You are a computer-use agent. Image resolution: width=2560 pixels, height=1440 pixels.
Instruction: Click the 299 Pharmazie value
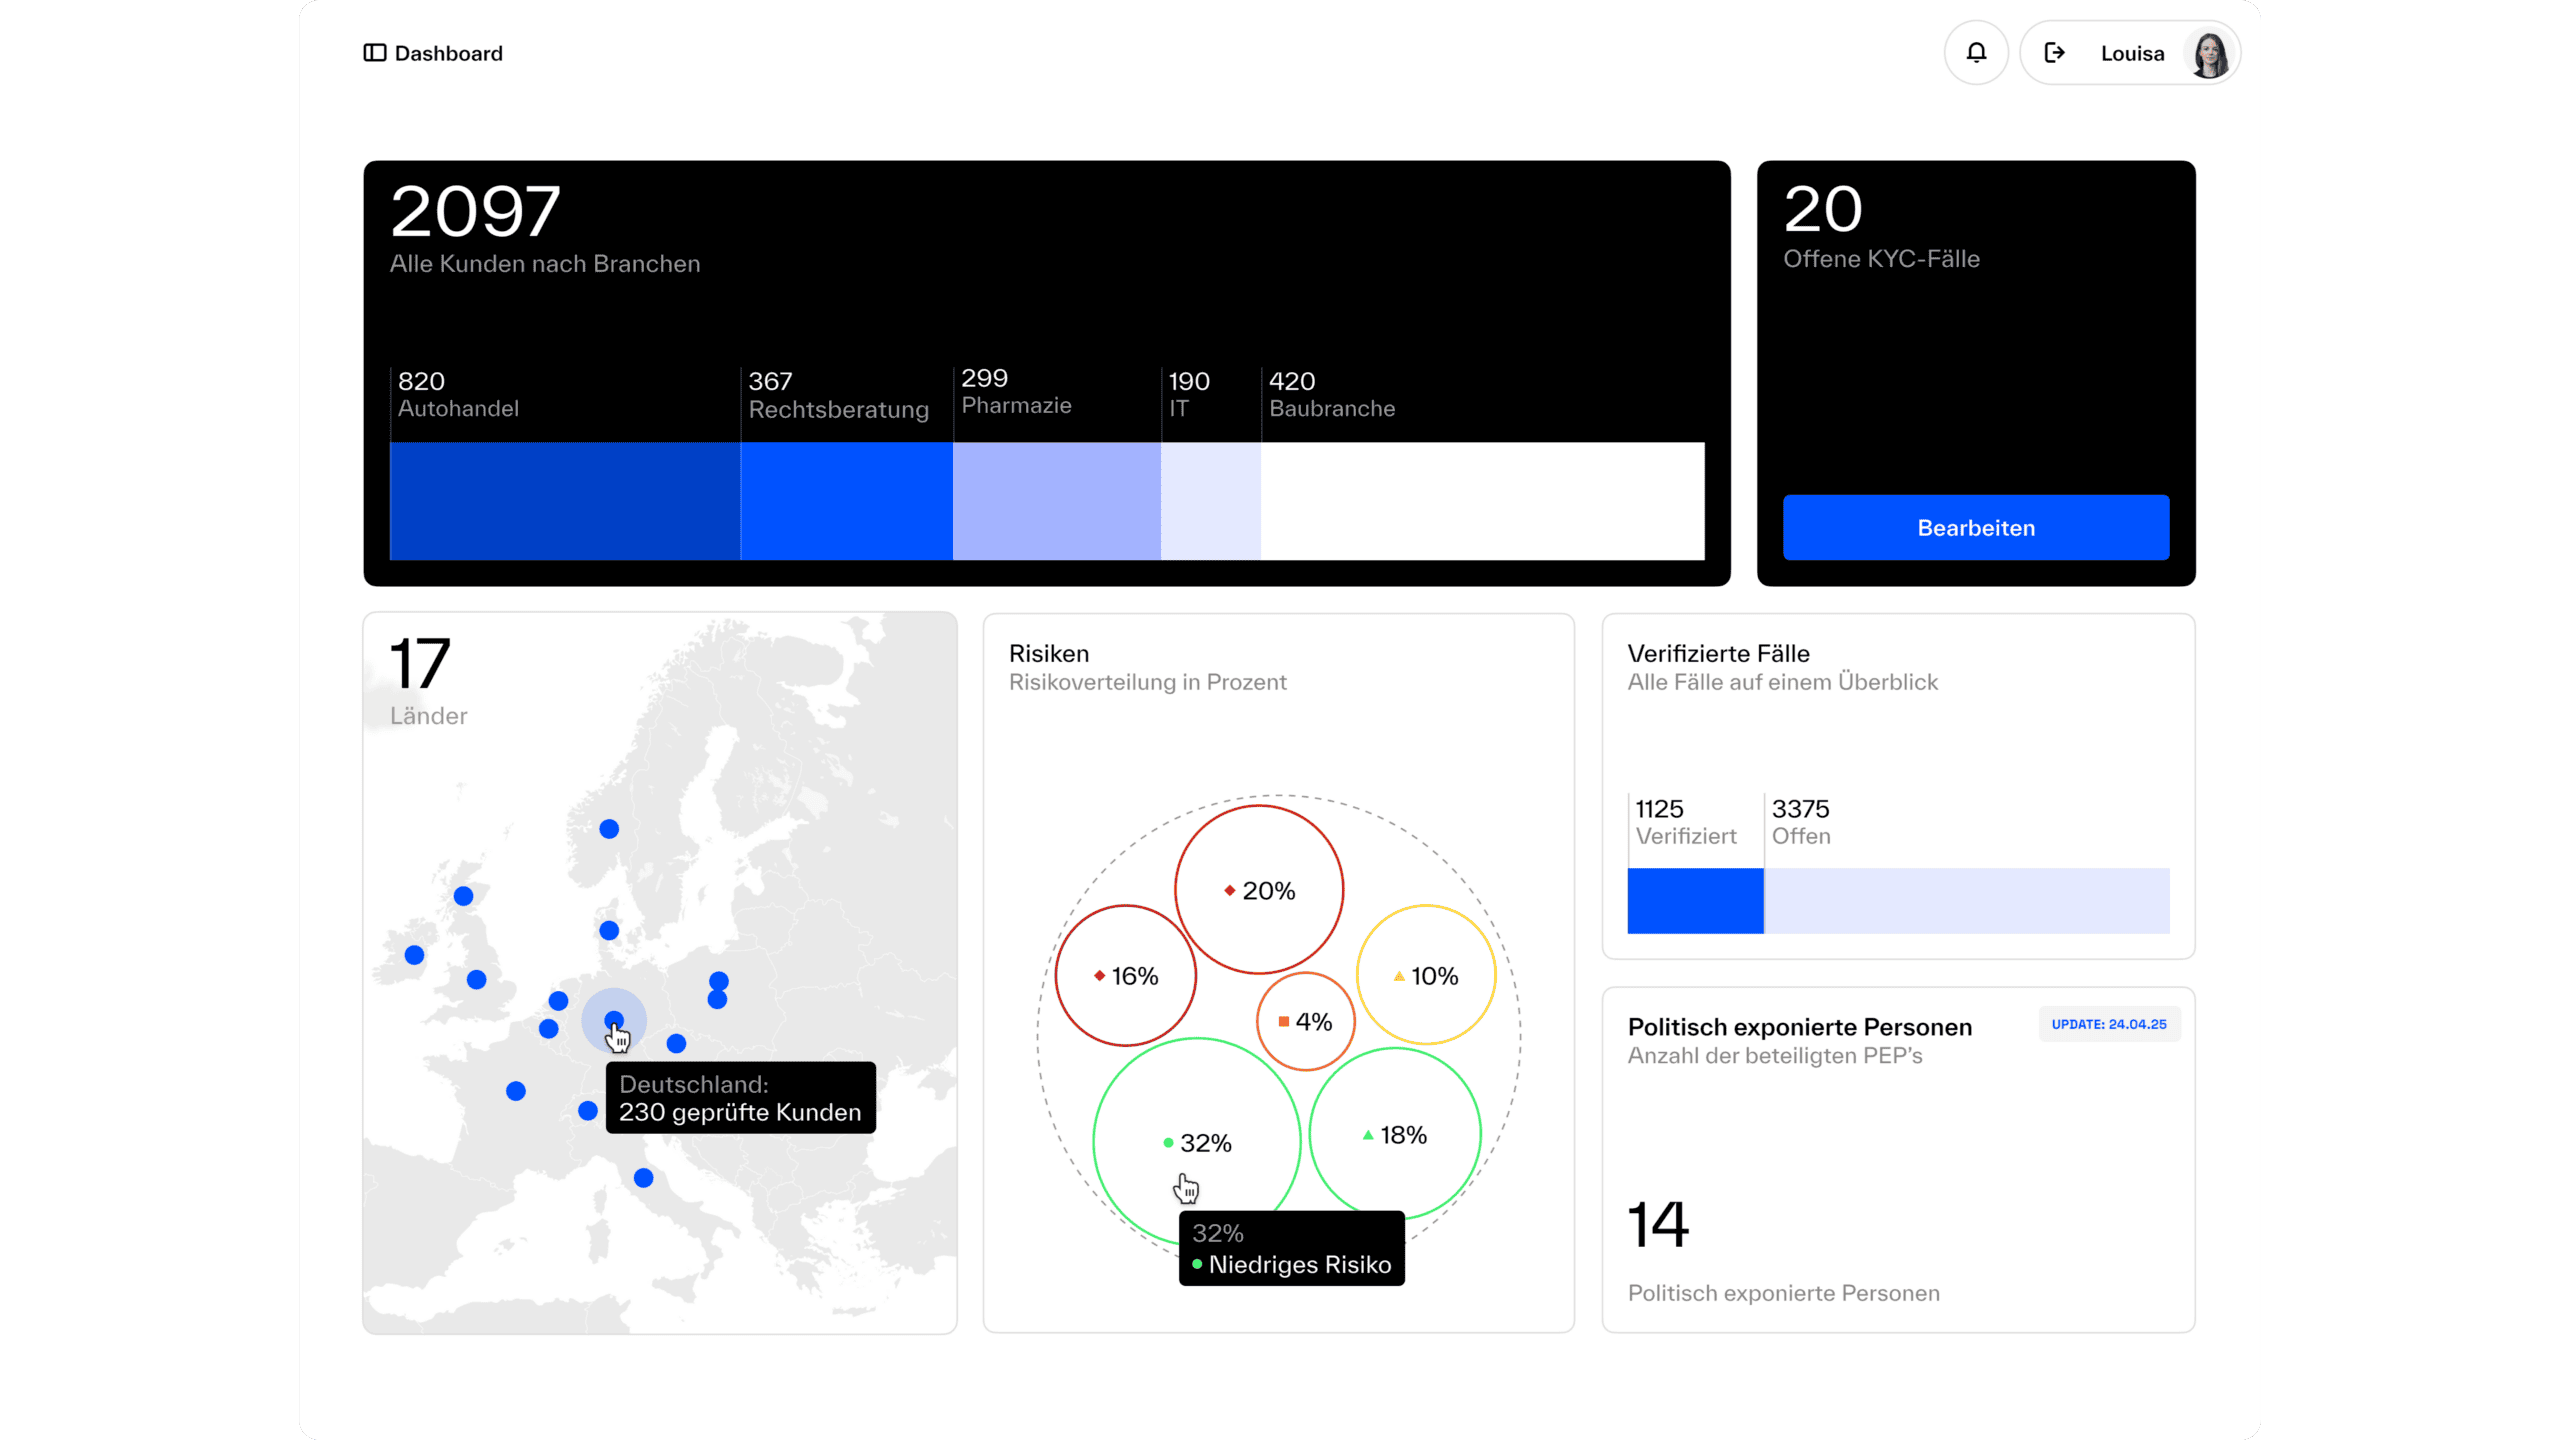[x=984, y=378]
